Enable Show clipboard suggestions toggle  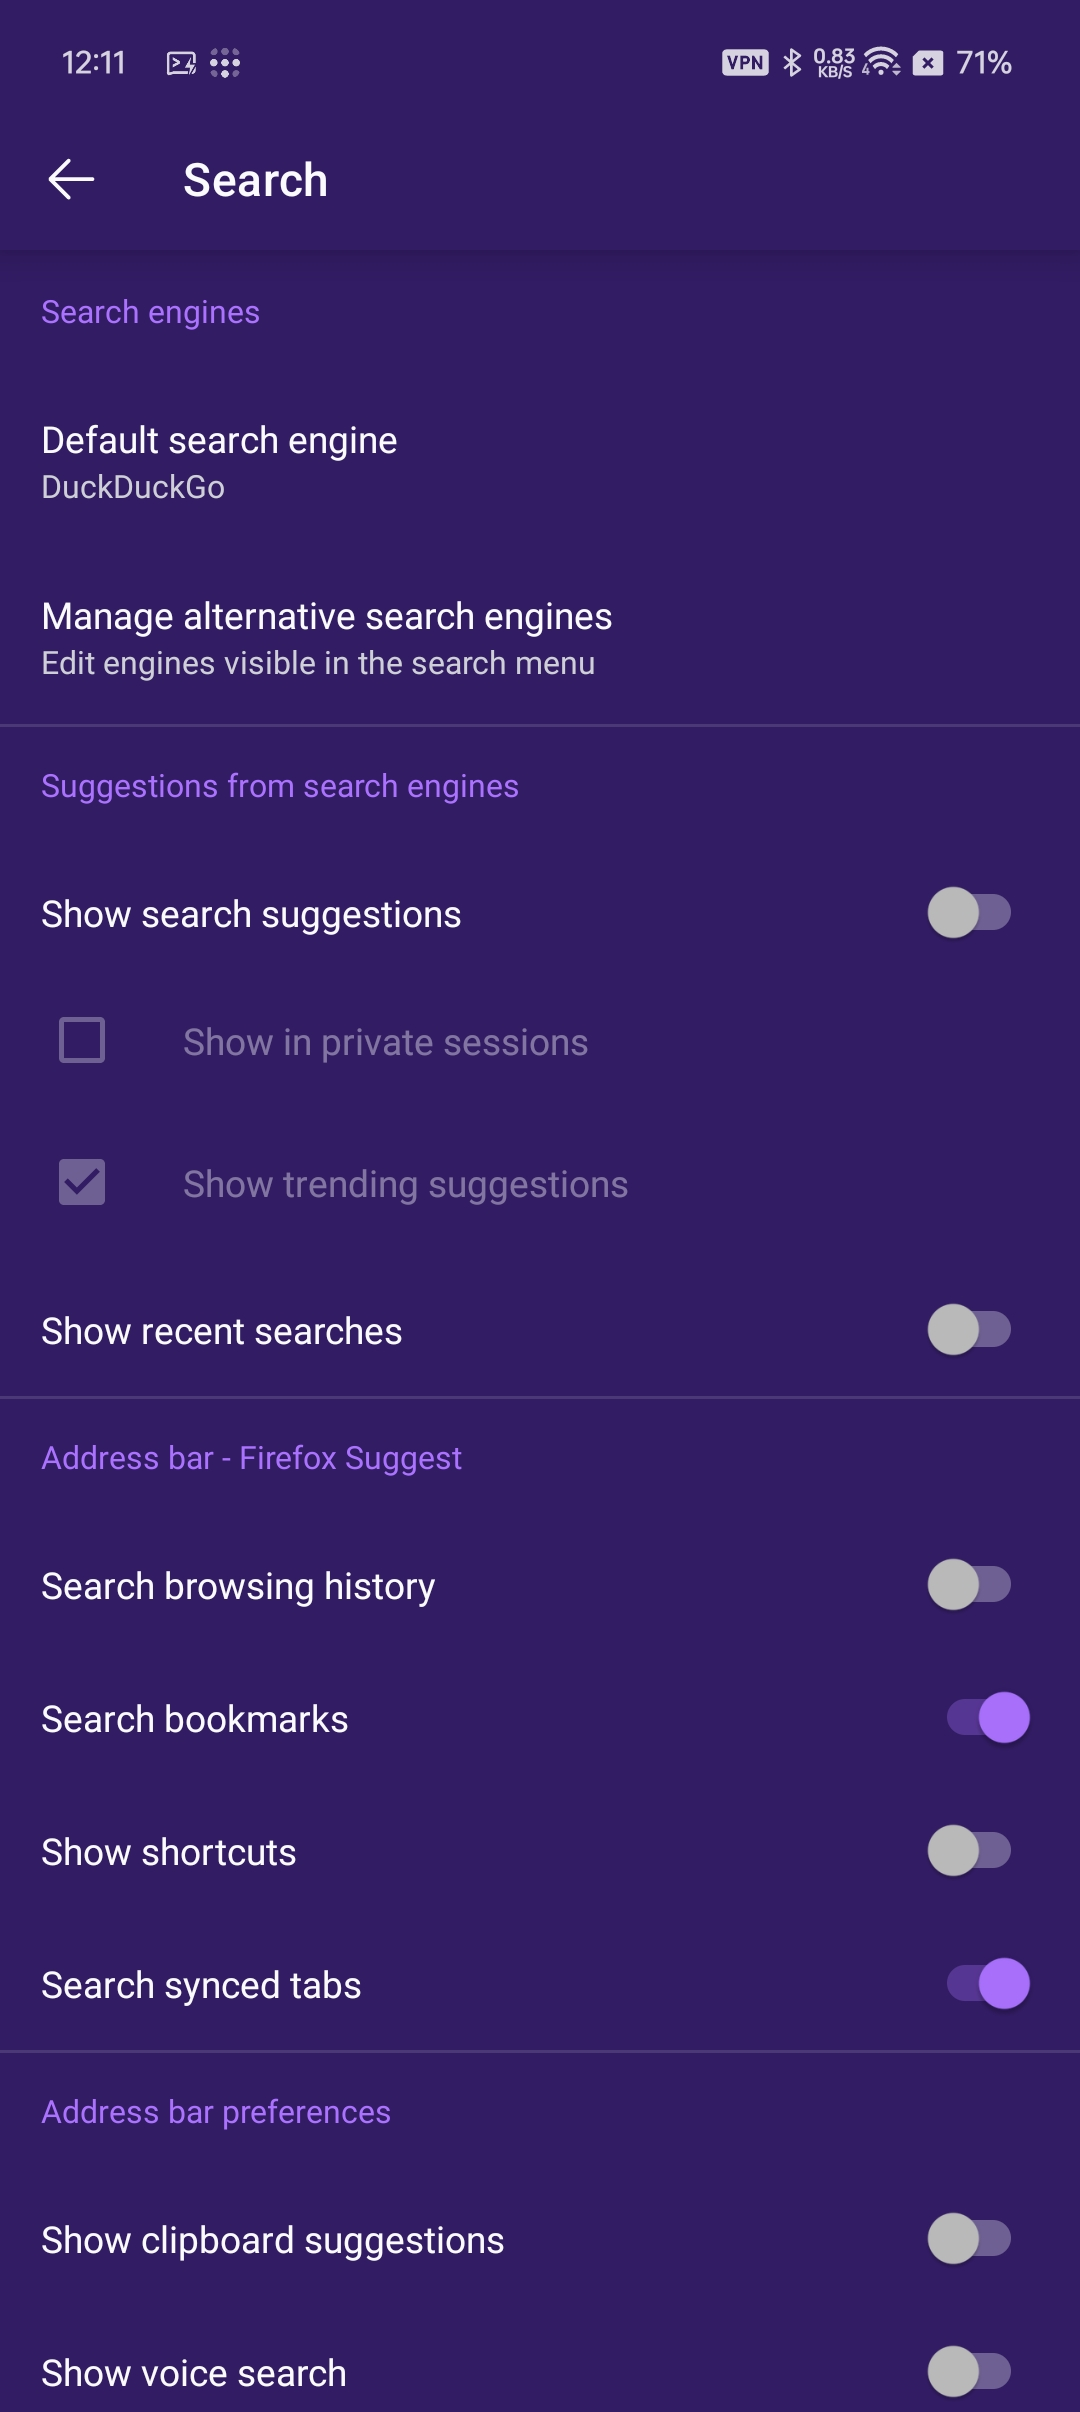point(969,2239)
